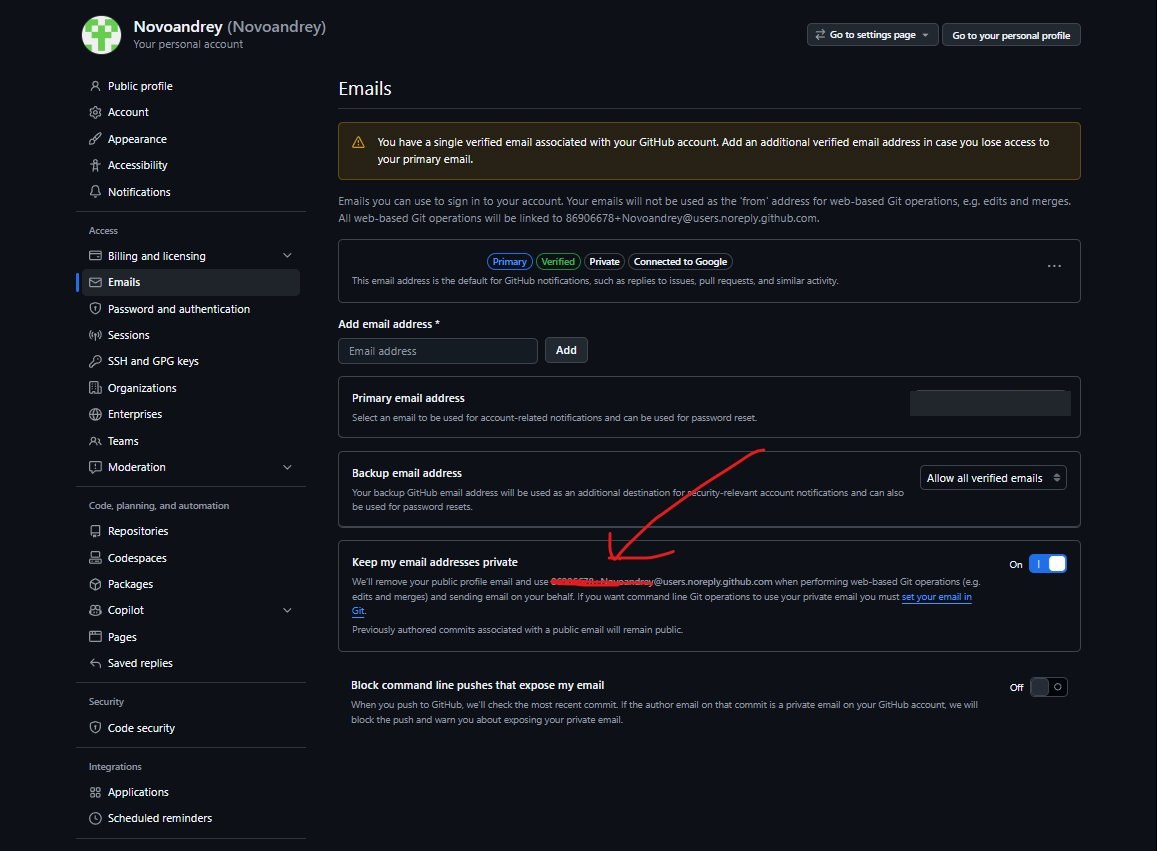The image size is (1157, 851).
Task: Open the Allow all verified emails dropdown
Action: tap(992, 478)
